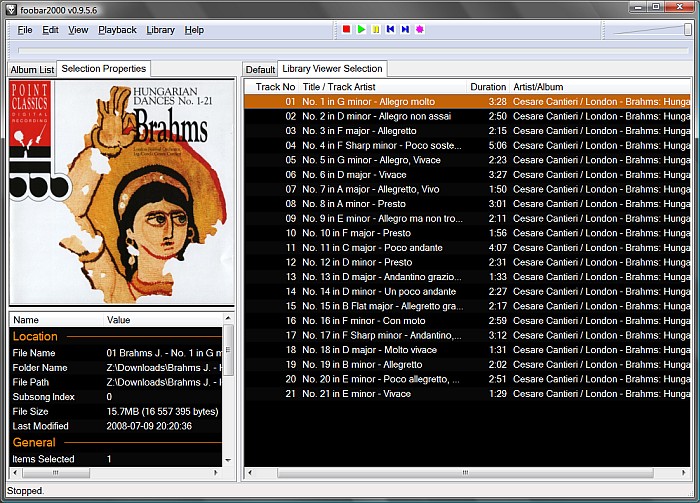Select track 15 No. 15 in B Flat major
The height and width of the screenshot is (503, 700).
pos(467,306)
